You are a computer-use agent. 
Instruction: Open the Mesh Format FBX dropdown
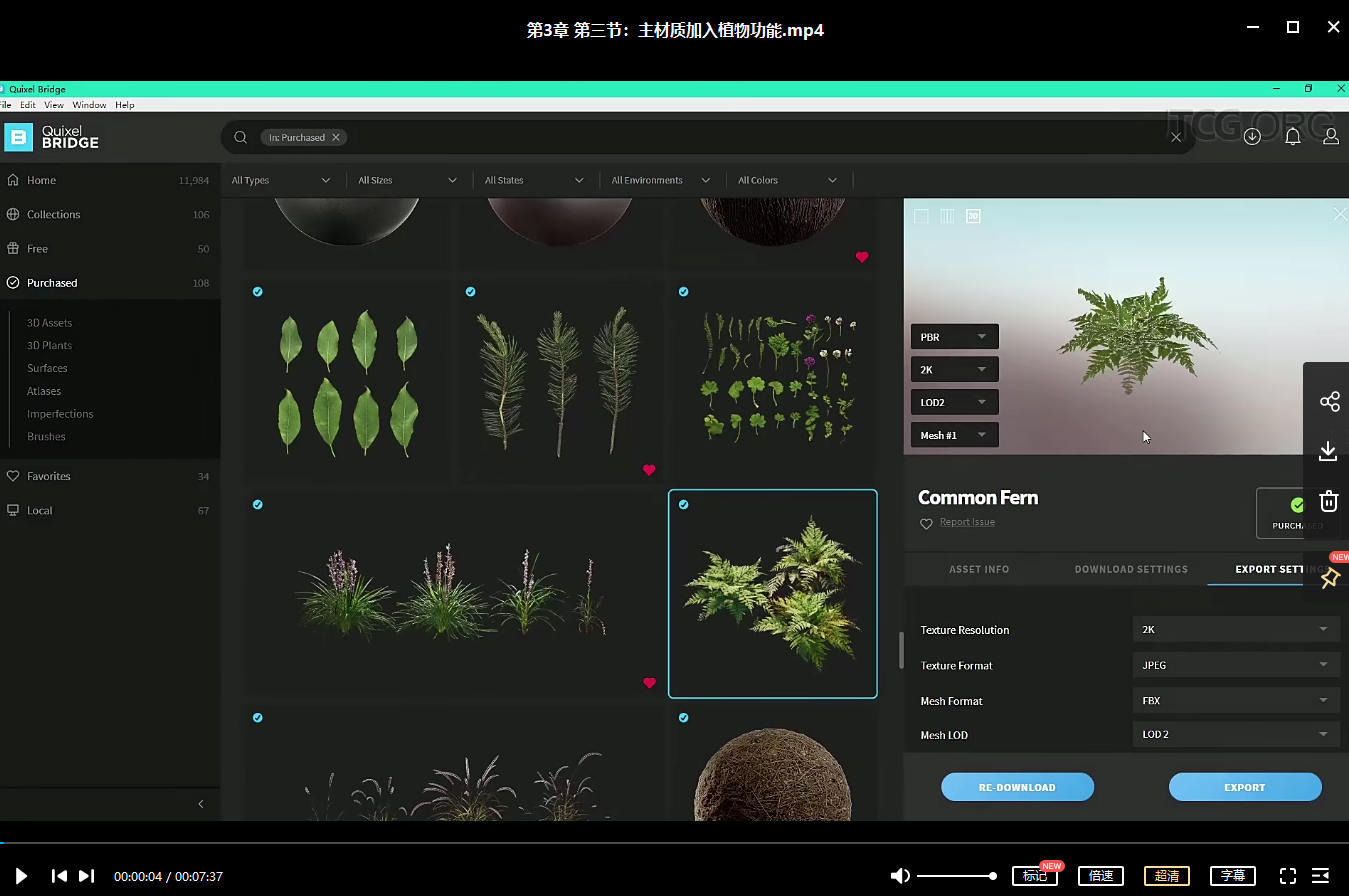1236,701
